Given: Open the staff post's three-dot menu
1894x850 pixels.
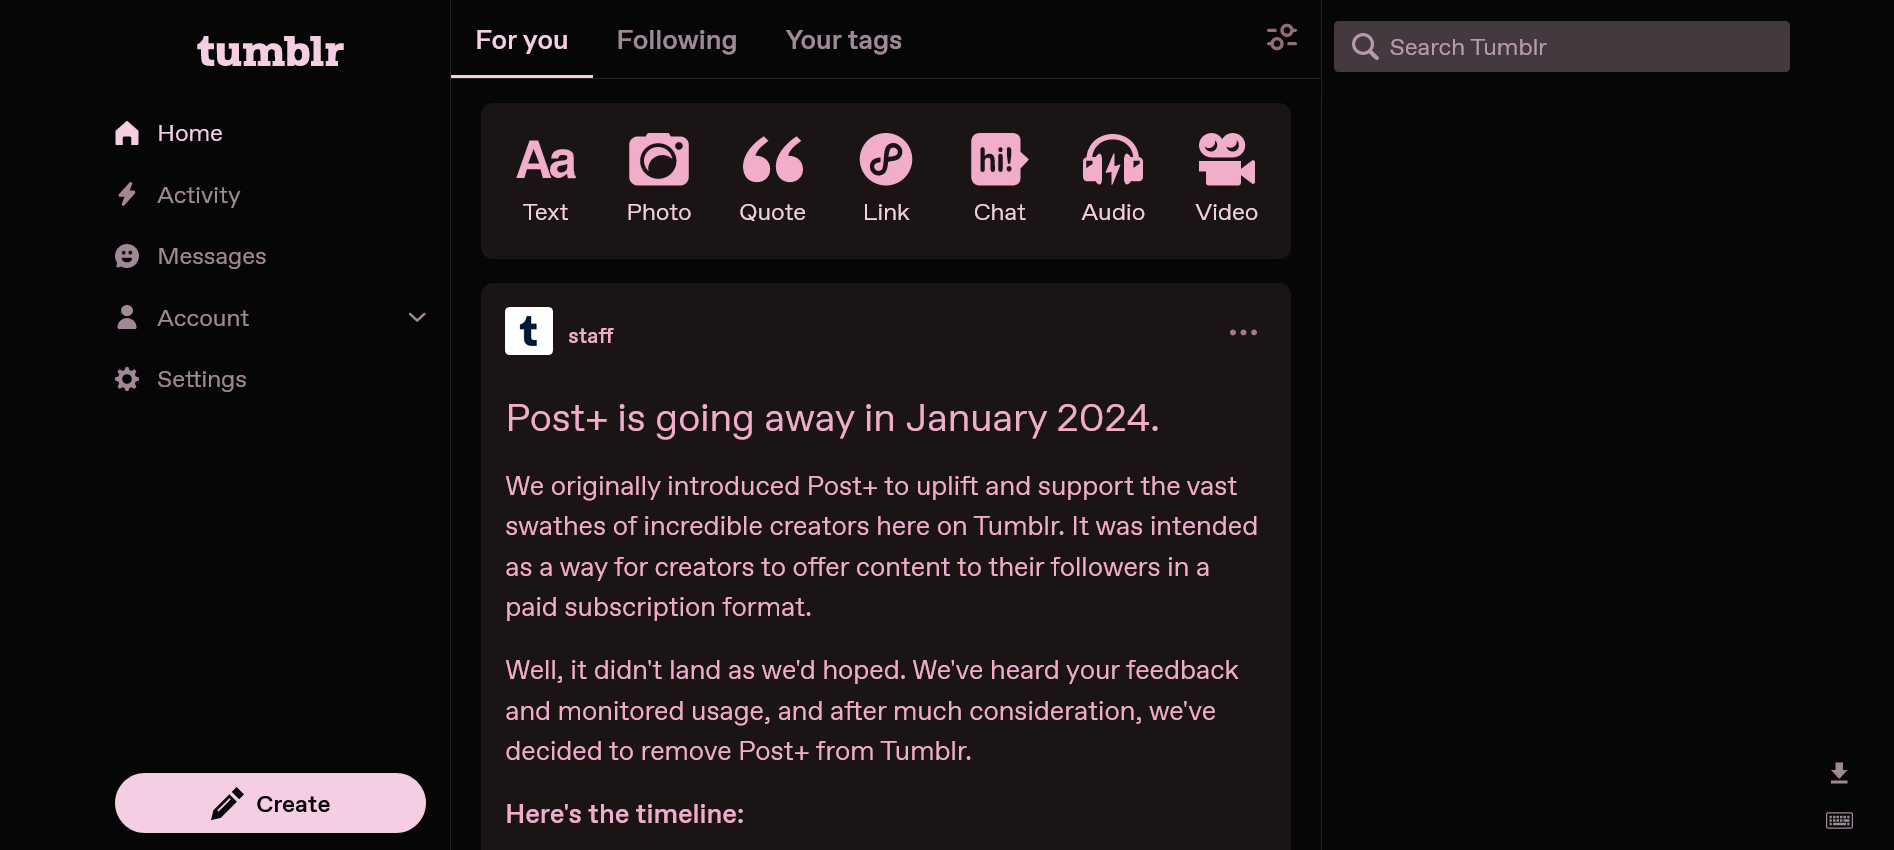Looking at the screenshot, I should tap(1243, 332).
